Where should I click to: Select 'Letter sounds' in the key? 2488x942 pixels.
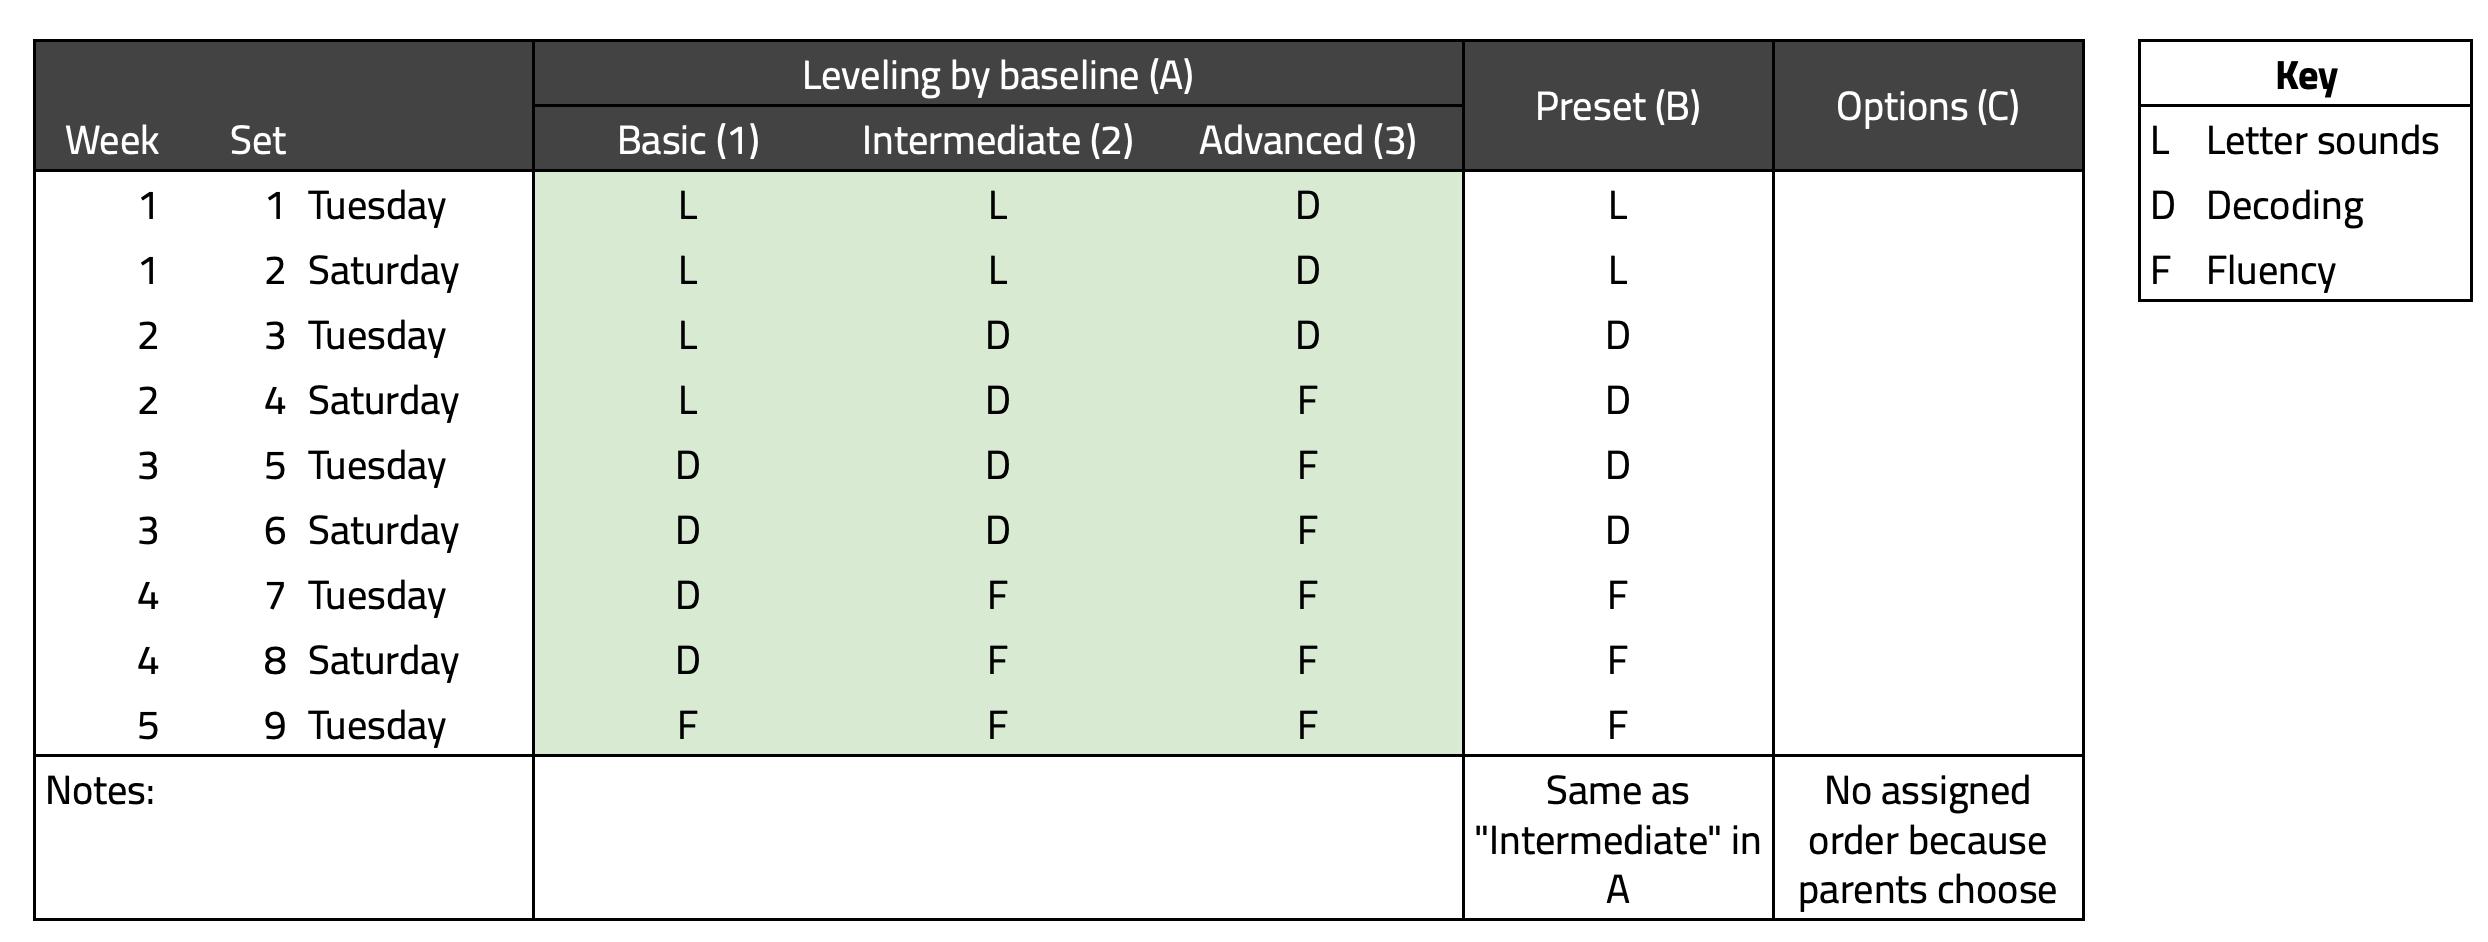2322,141
